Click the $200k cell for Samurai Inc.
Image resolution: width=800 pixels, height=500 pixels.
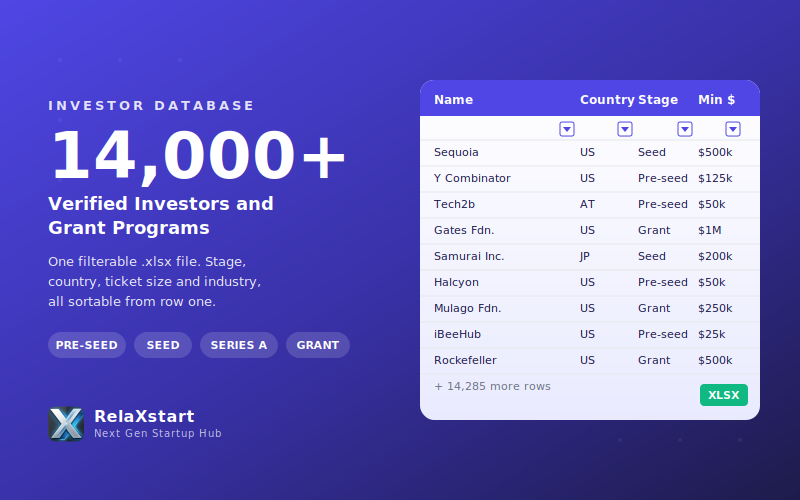click(x=715, y=256)
